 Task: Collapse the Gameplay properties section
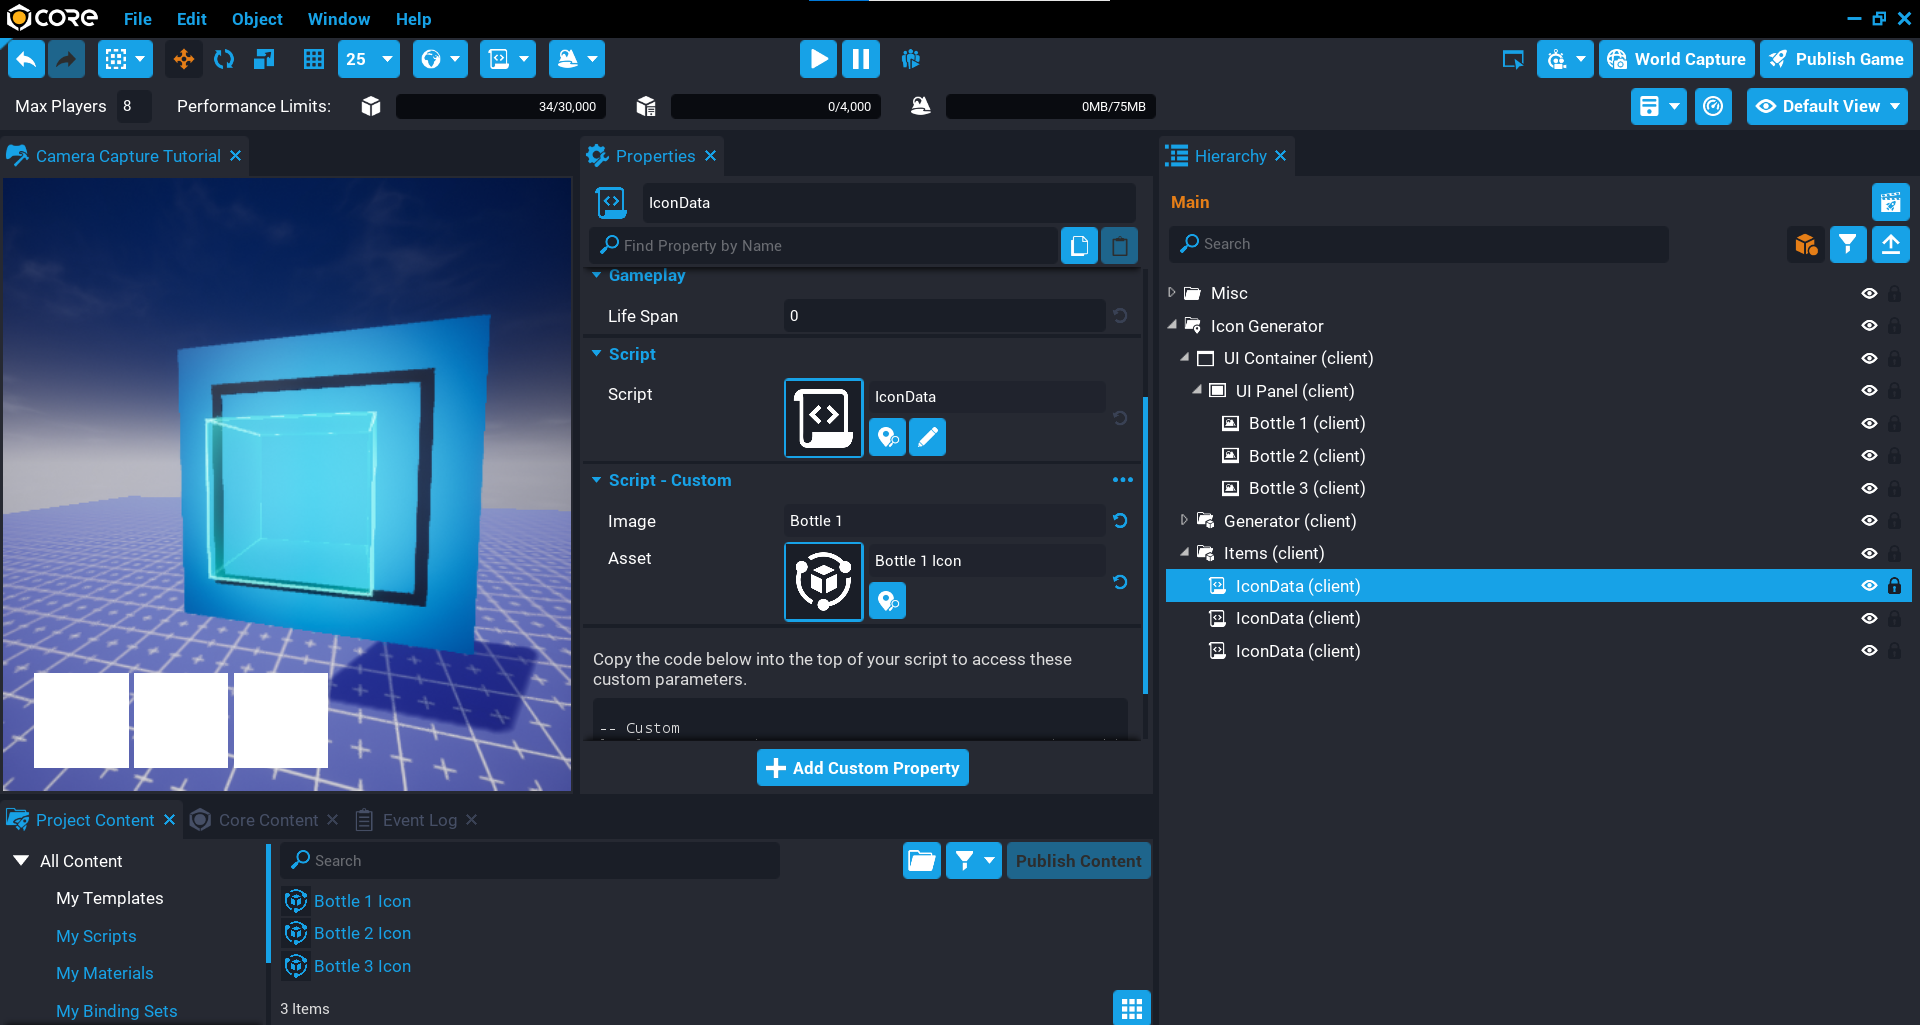coord(597,275)
